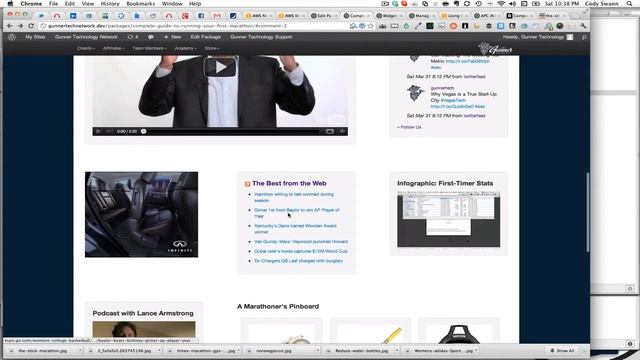This screenshot has height=360, width=640.
Task: Play the video using the large center play button
Action: (x=220, y=67)
